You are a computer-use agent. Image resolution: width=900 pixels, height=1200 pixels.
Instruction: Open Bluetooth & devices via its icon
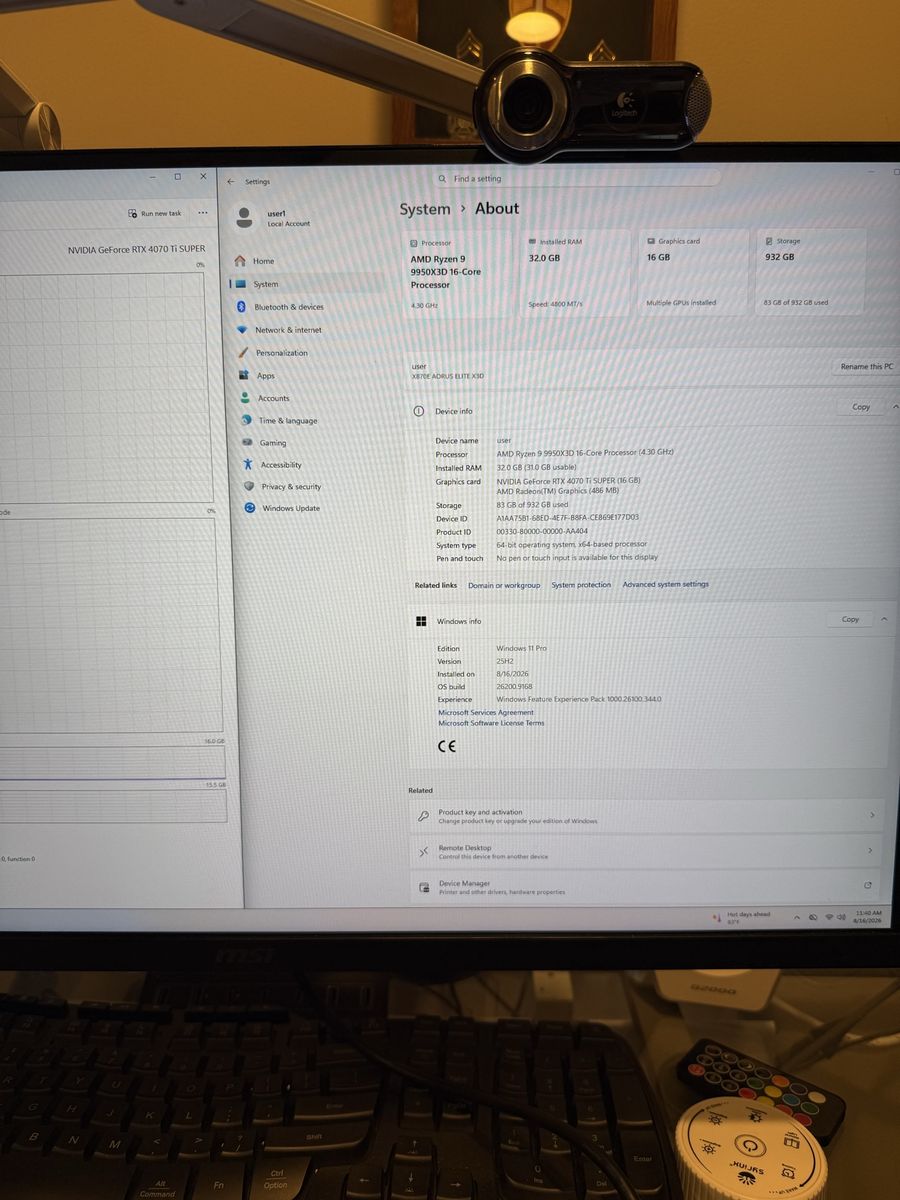click(x=241, y=306)
